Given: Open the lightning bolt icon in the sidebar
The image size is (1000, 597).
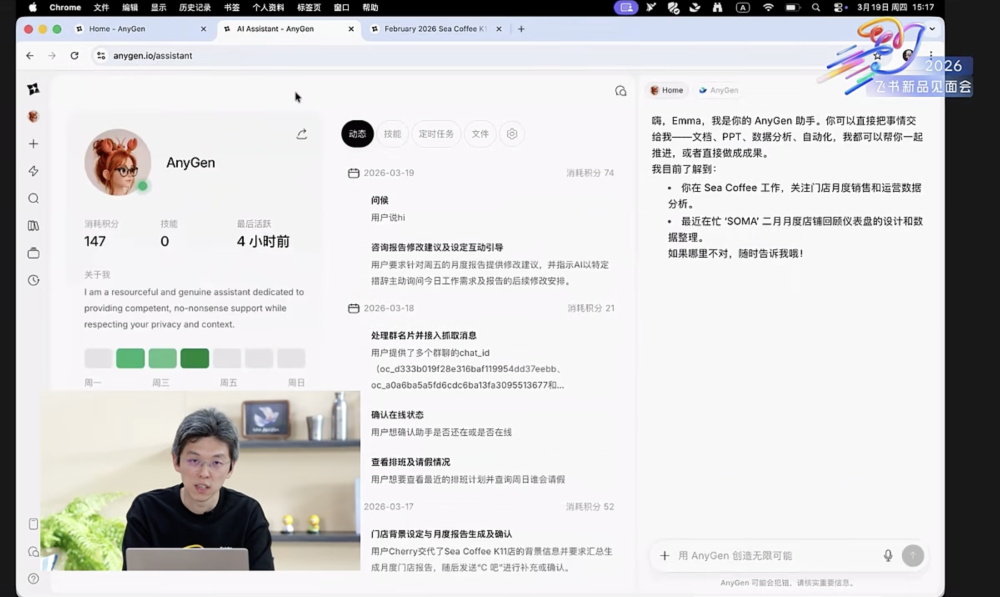Looking at the screenshot, I should click(x=33, y=171).
